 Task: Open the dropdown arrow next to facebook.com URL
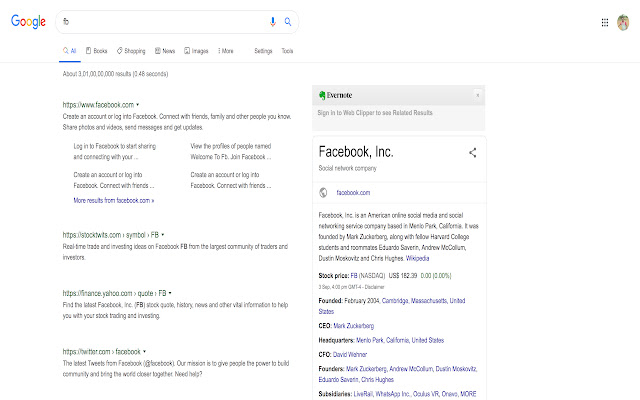tap(138, 104)
